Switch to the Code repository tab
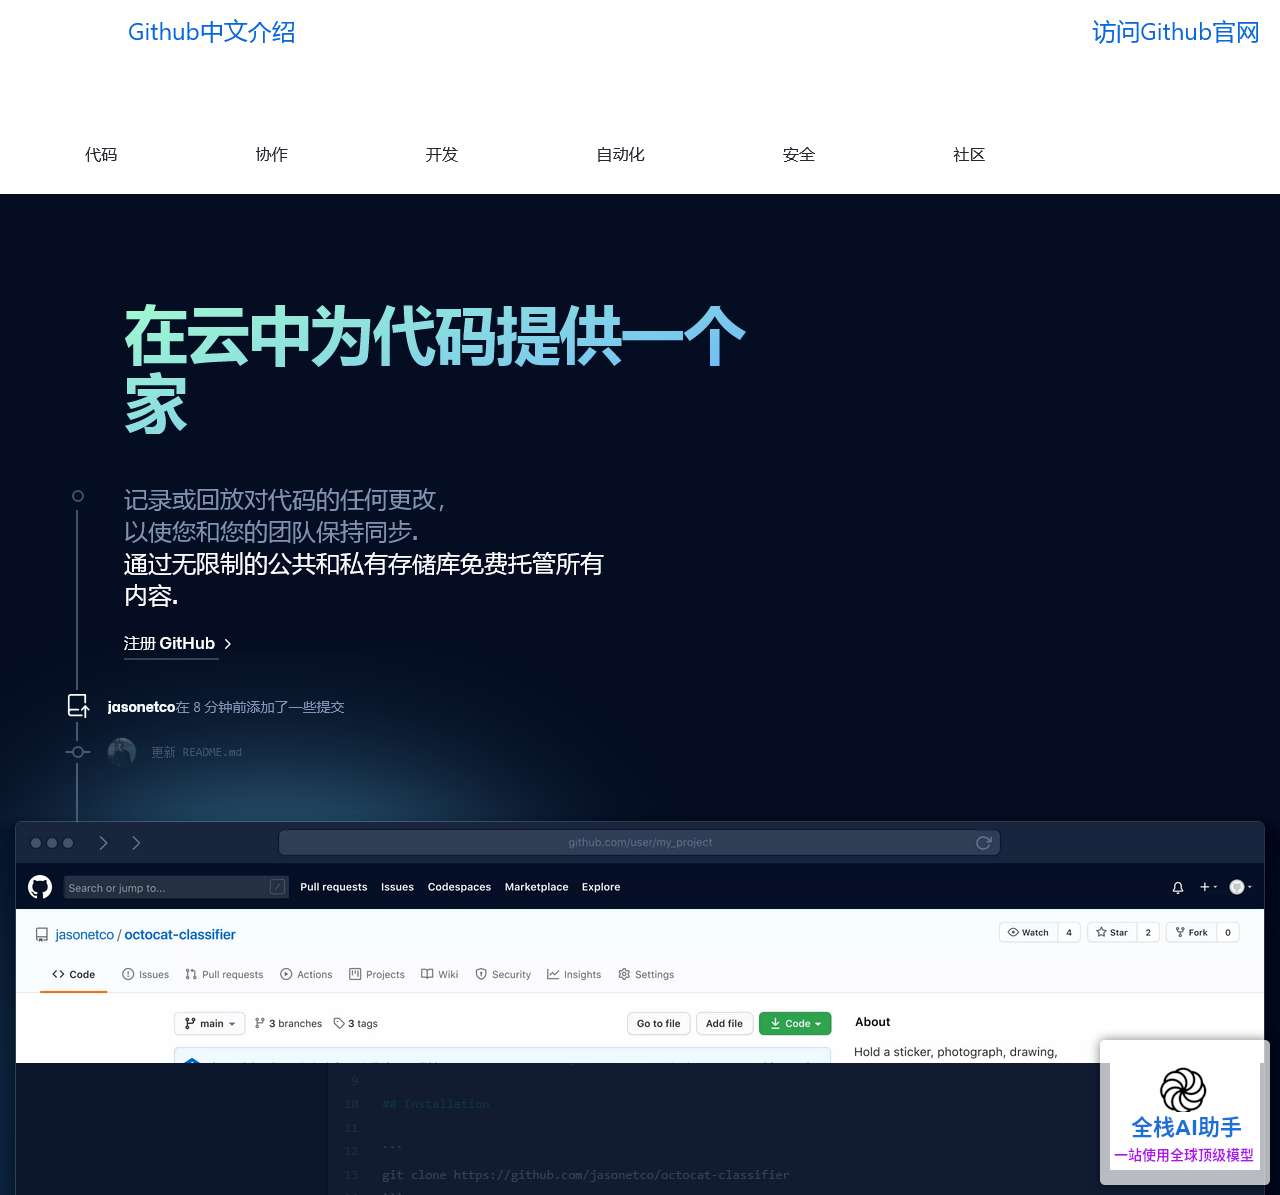Viewport: 1280px width, 1195px height. tap(74, 974)
